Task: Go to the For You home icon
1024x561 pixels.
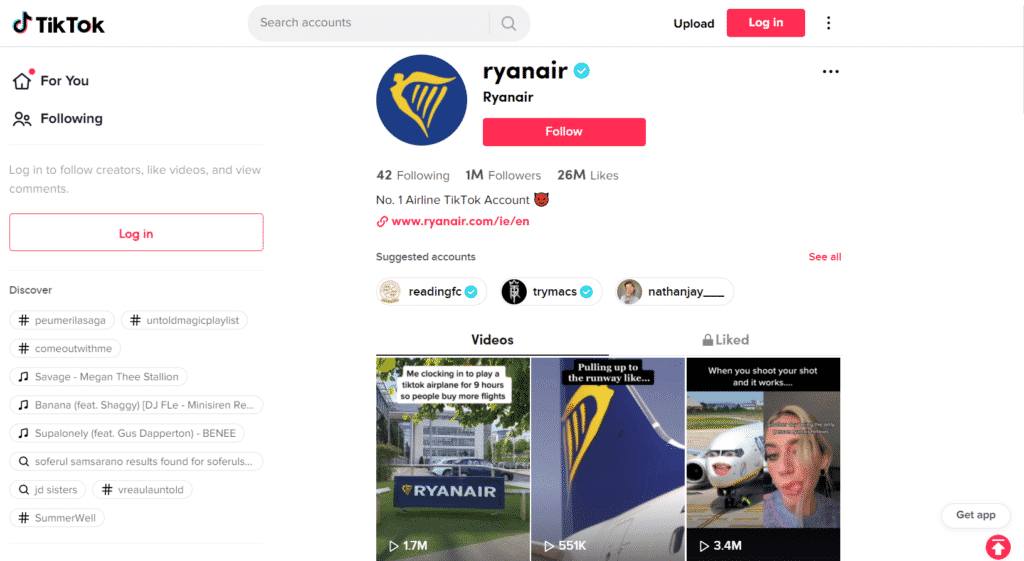Action: point(22,80)
